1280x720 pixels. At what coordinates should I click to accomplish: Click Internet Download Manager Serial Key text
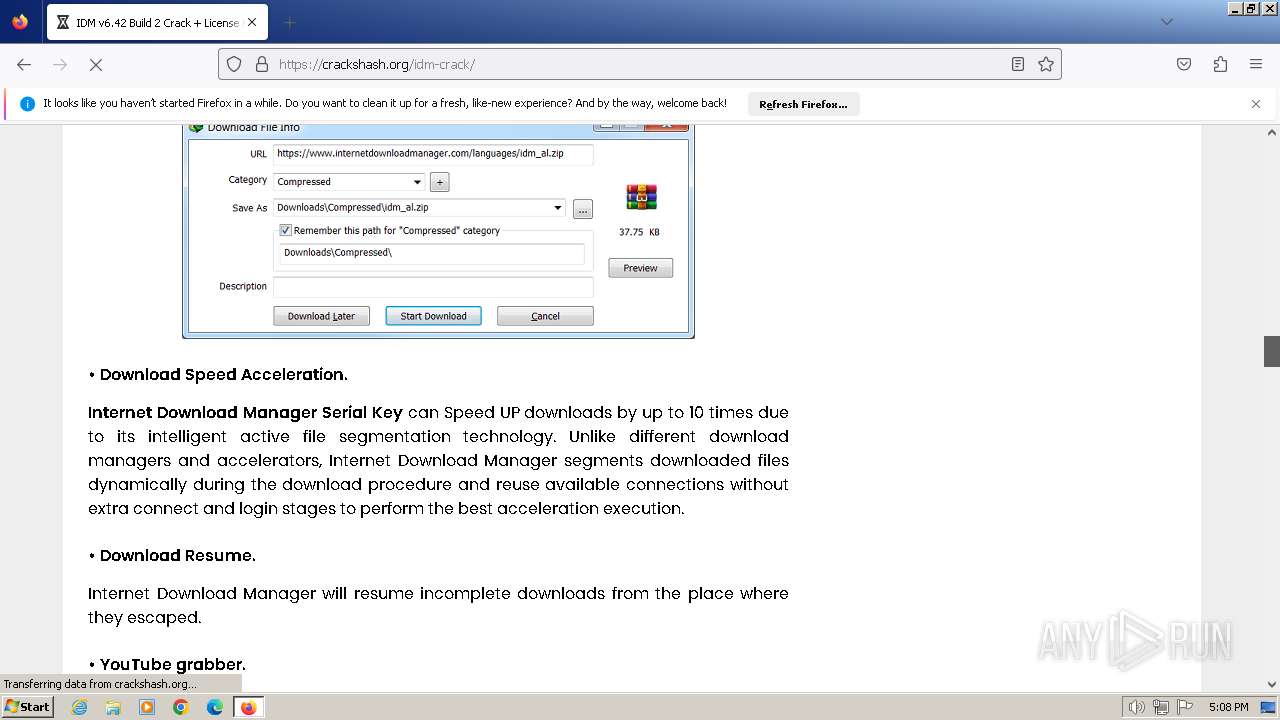tap(245, 412)
